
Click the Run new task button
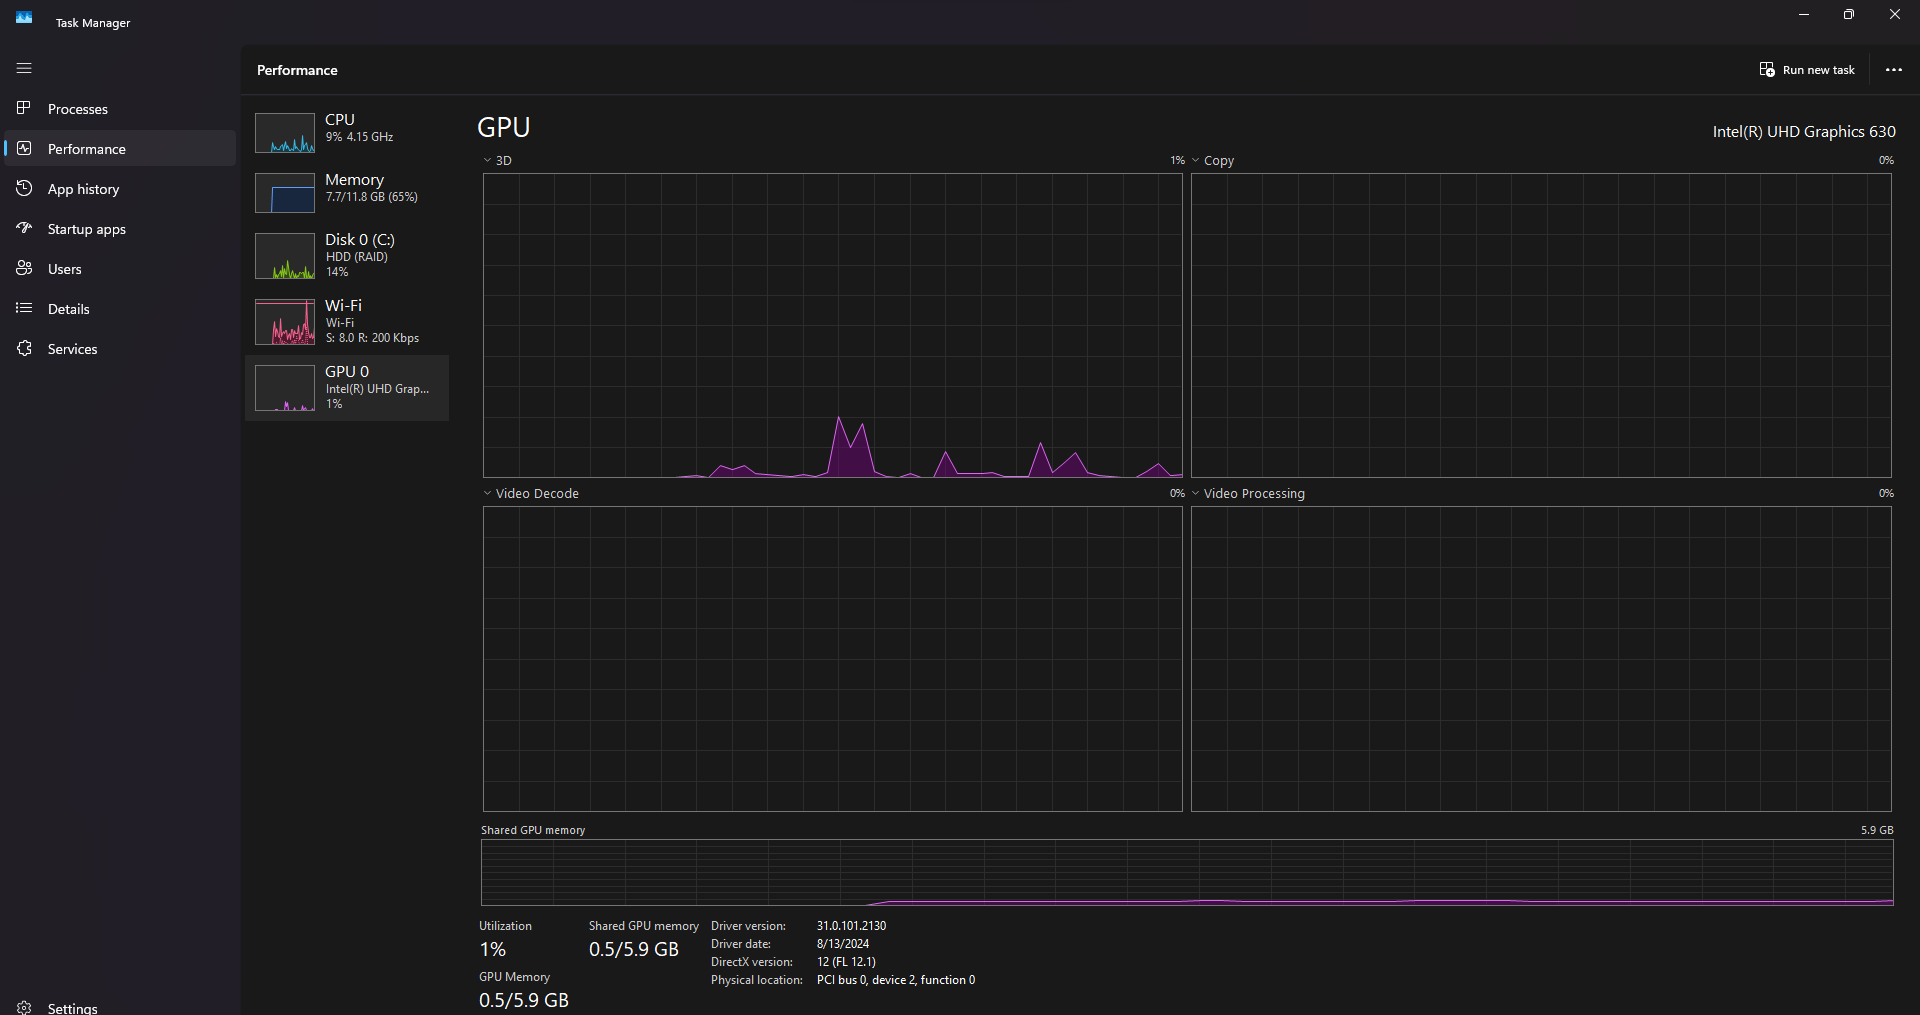click(x=1807, y=70)
